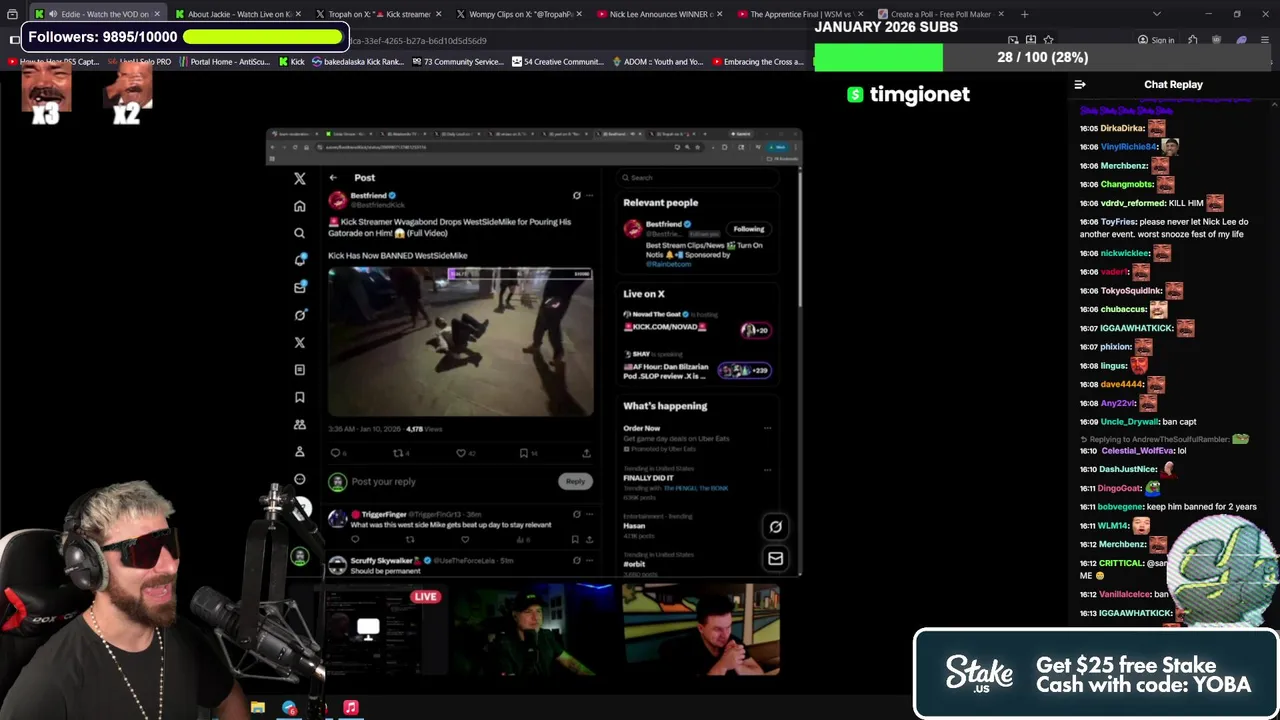Go back with the Post arrow
Image resolution: width=1280 pixels, height=720 pixels.
coord(333,178)
